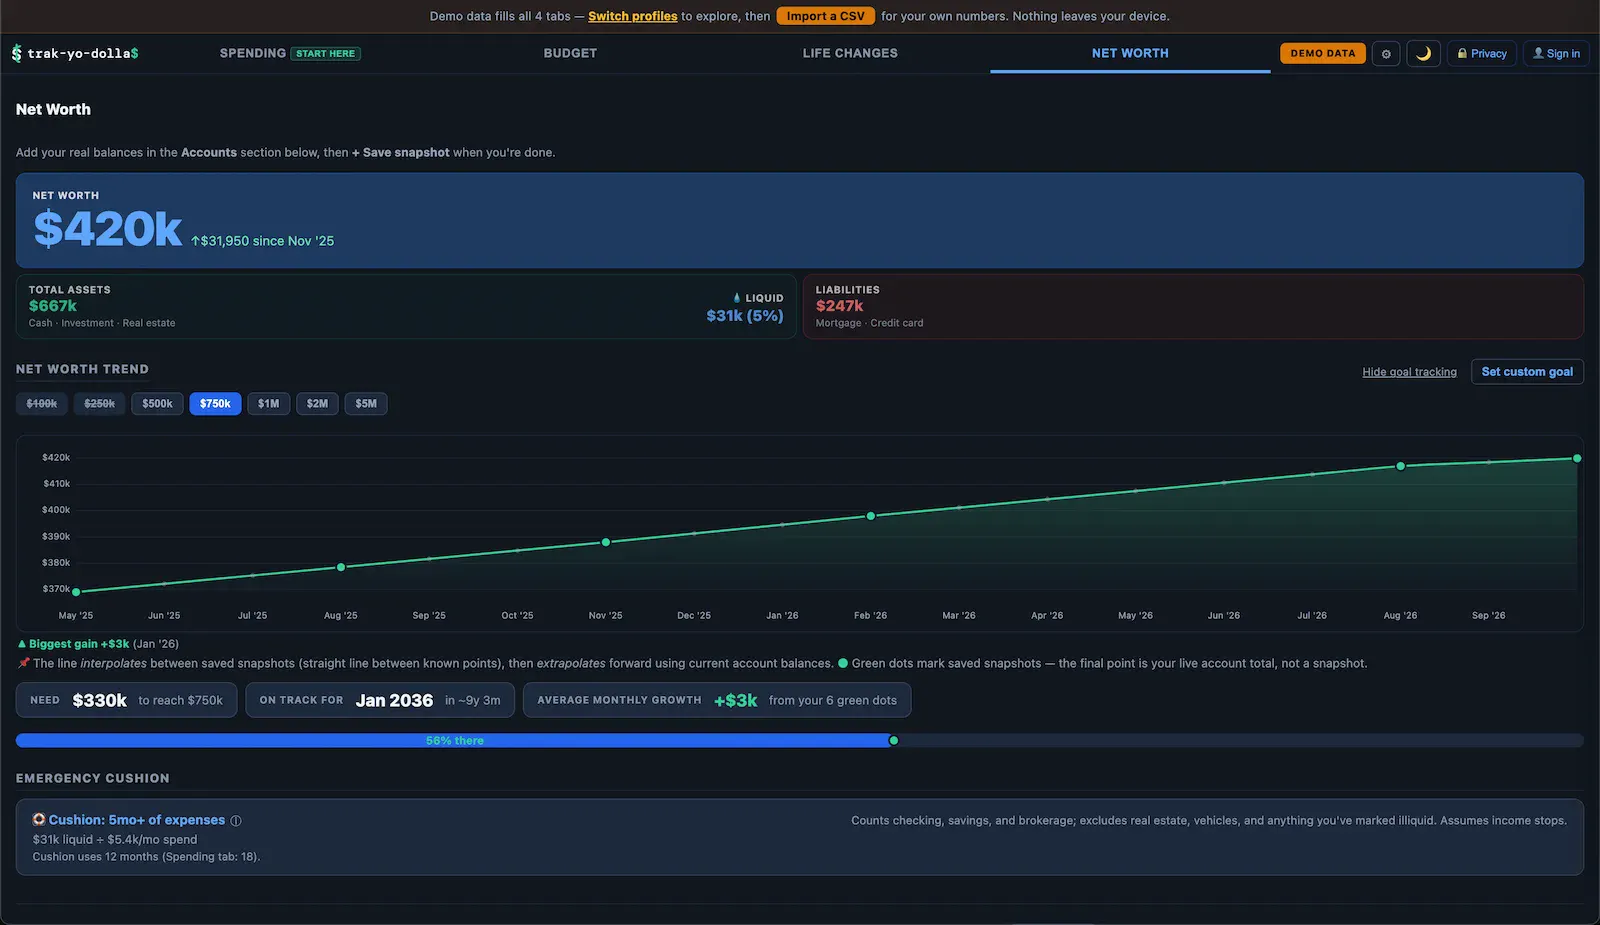Click the $667k total assets value

[x=53, y=306]
